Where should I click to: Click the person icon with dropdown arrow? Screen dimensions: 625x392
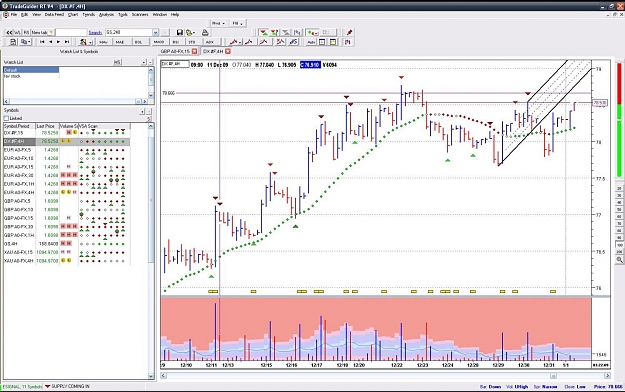(x=86, y=42)
